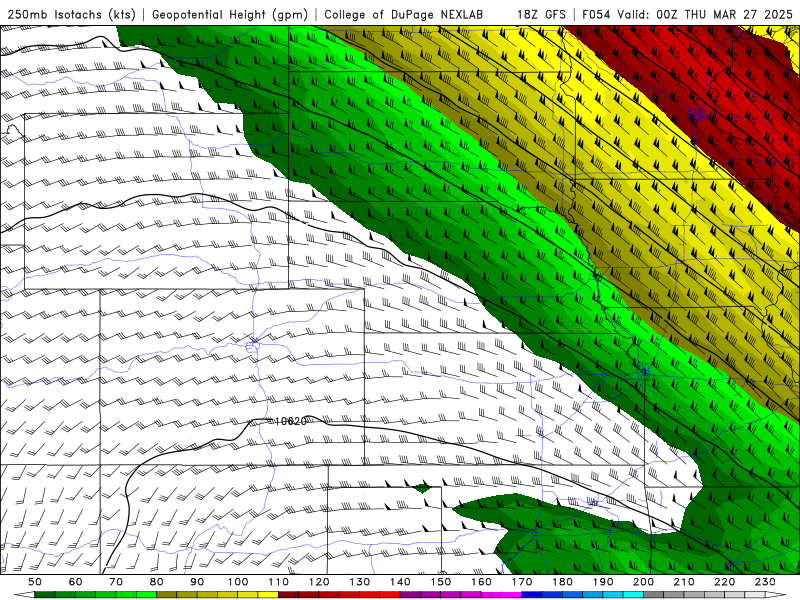The width and height of the screenshot is (800, 600).
Task: Click the legend value '190'
Action: click(604, 582)
